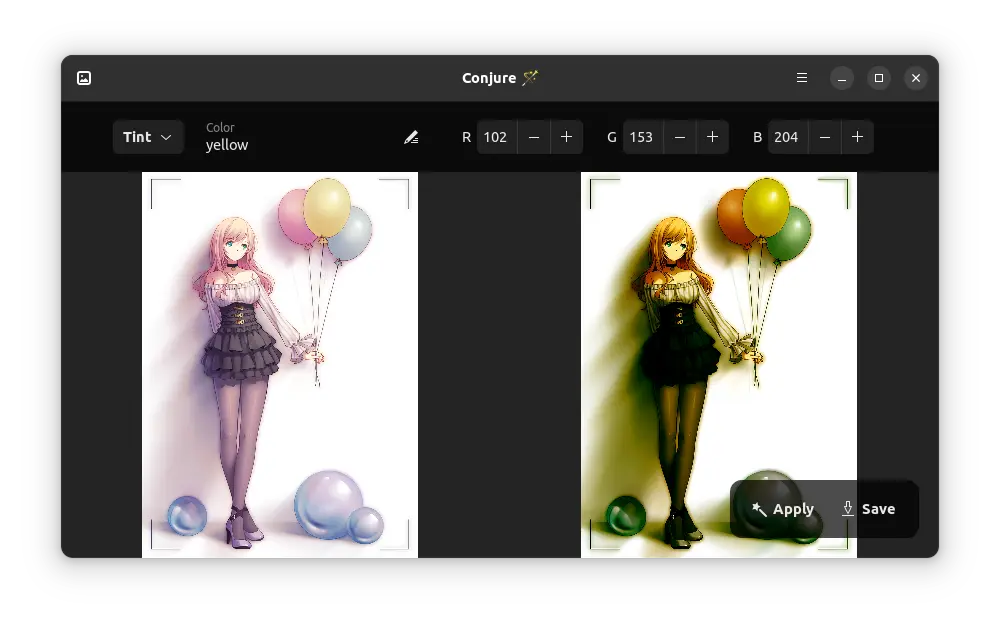Maximize the Conjure window
Viewport: 1000px width, 625px height.
[878, 78]
